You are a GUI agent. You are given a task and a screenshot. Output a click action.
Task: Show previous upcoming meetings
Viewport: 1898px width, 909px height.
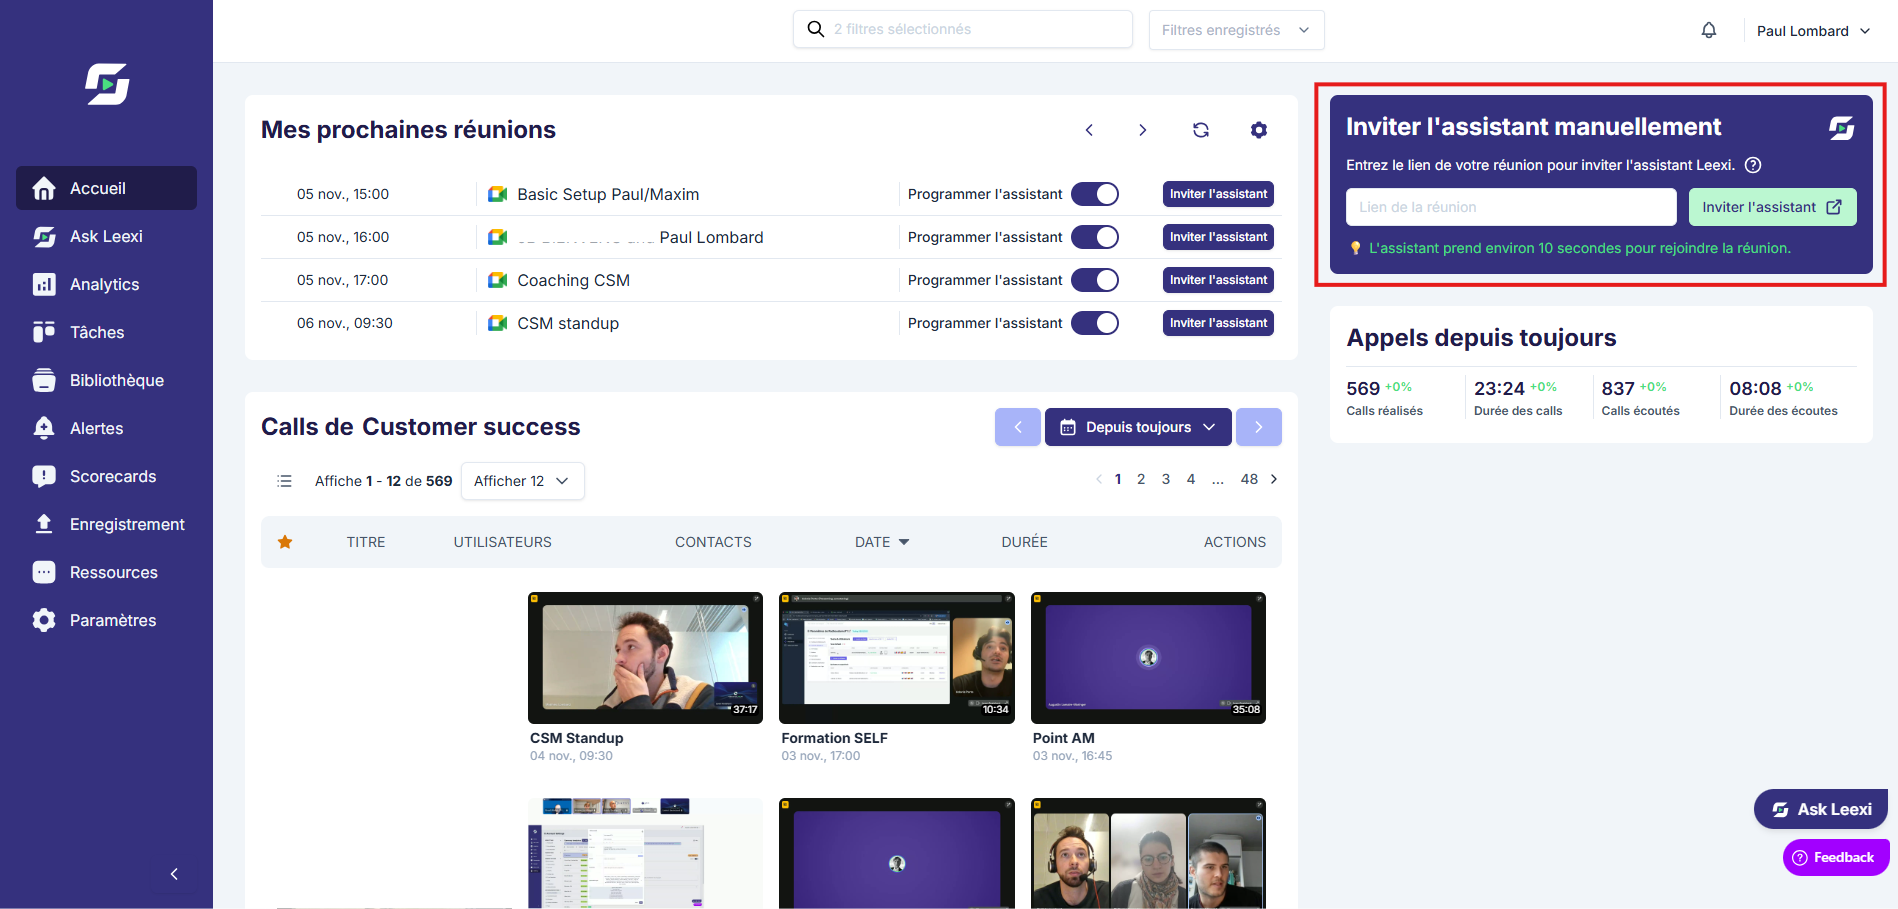coord(1089,130)
